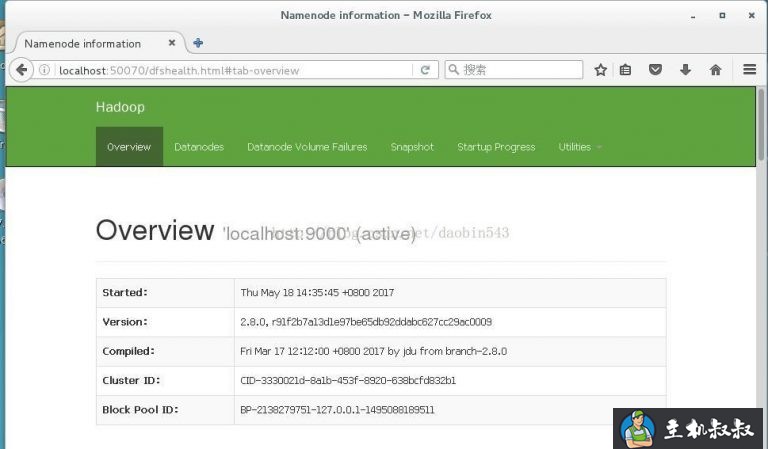
Task: Open a new tab with plus icon
Action: 198,43
